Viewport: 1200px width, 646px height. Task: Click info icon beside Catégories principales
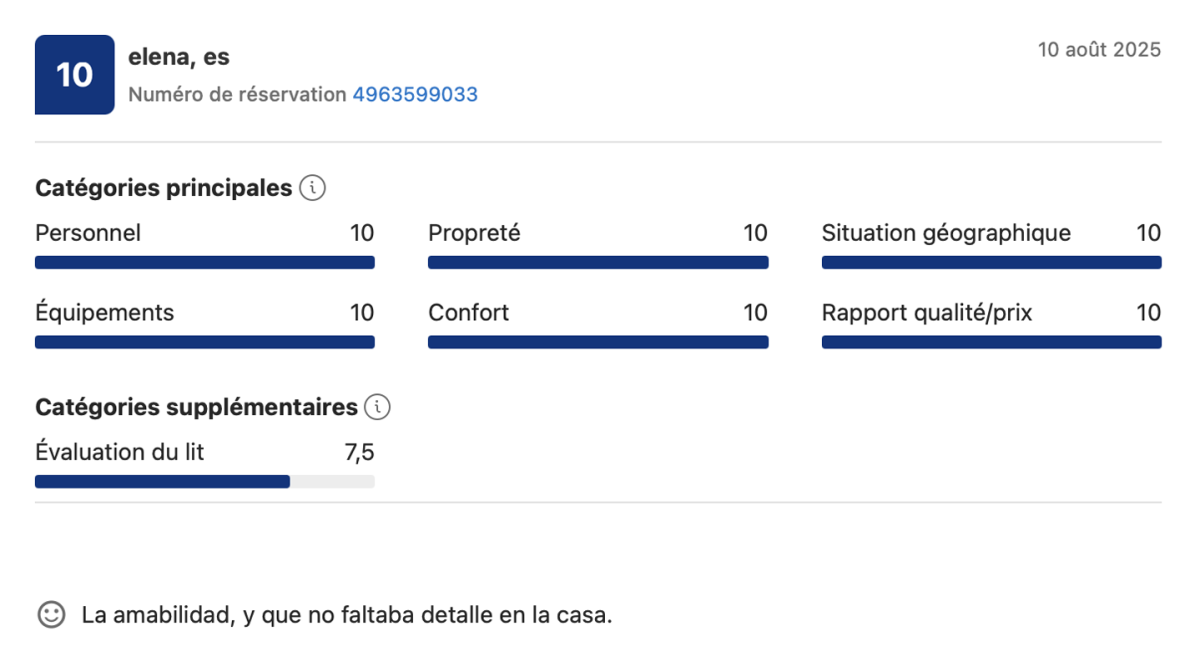tap(313, 188)
